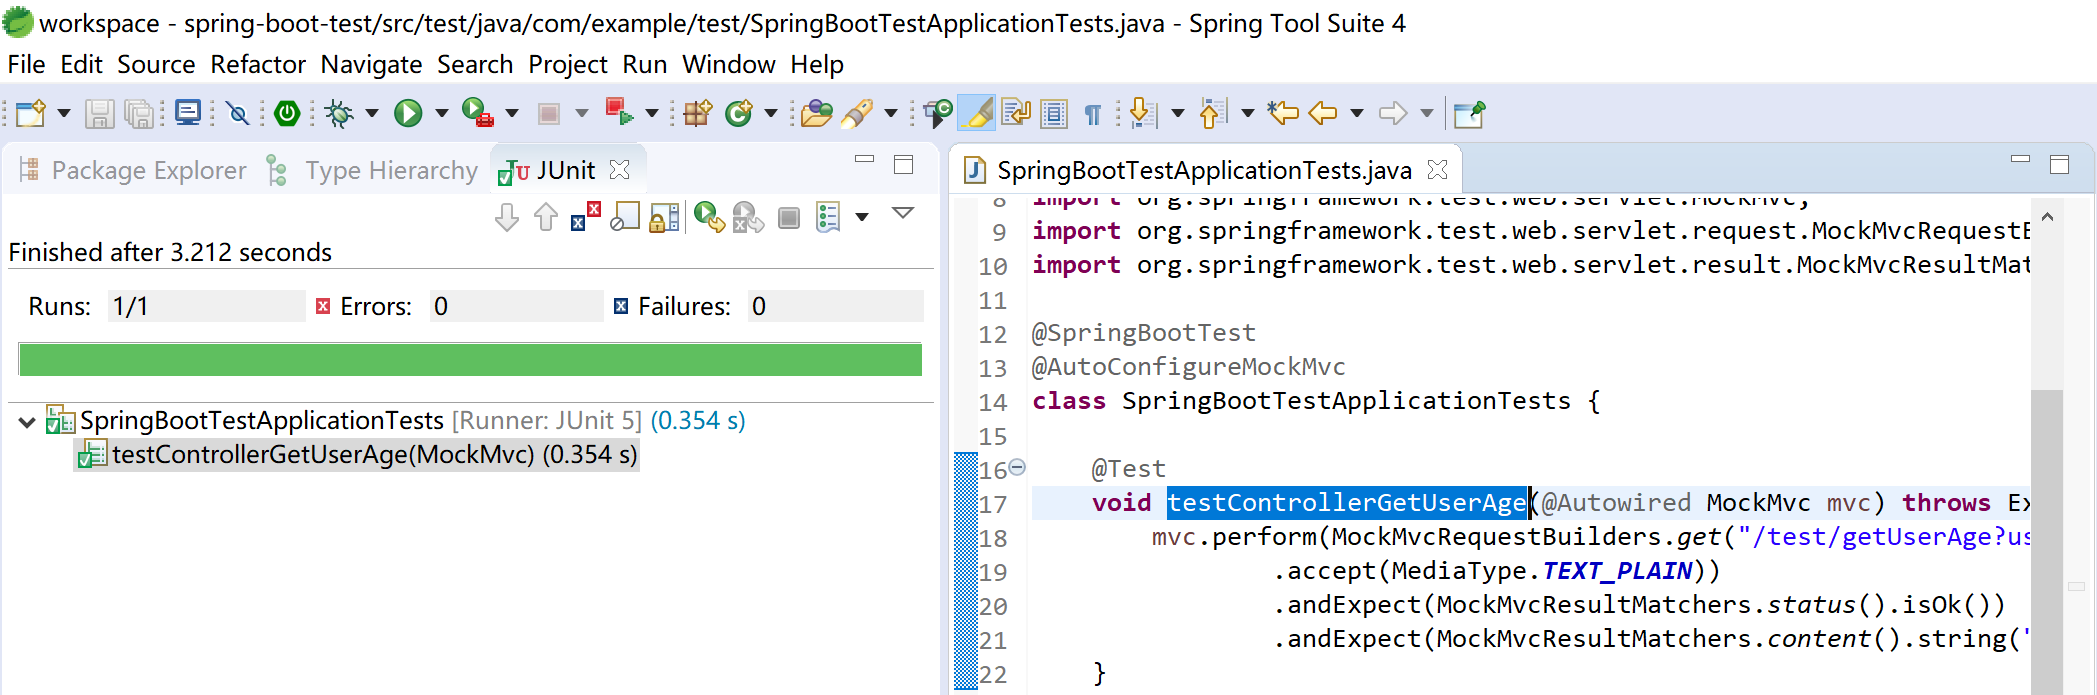Open the Run button dropdown arrow

(441, 114)
